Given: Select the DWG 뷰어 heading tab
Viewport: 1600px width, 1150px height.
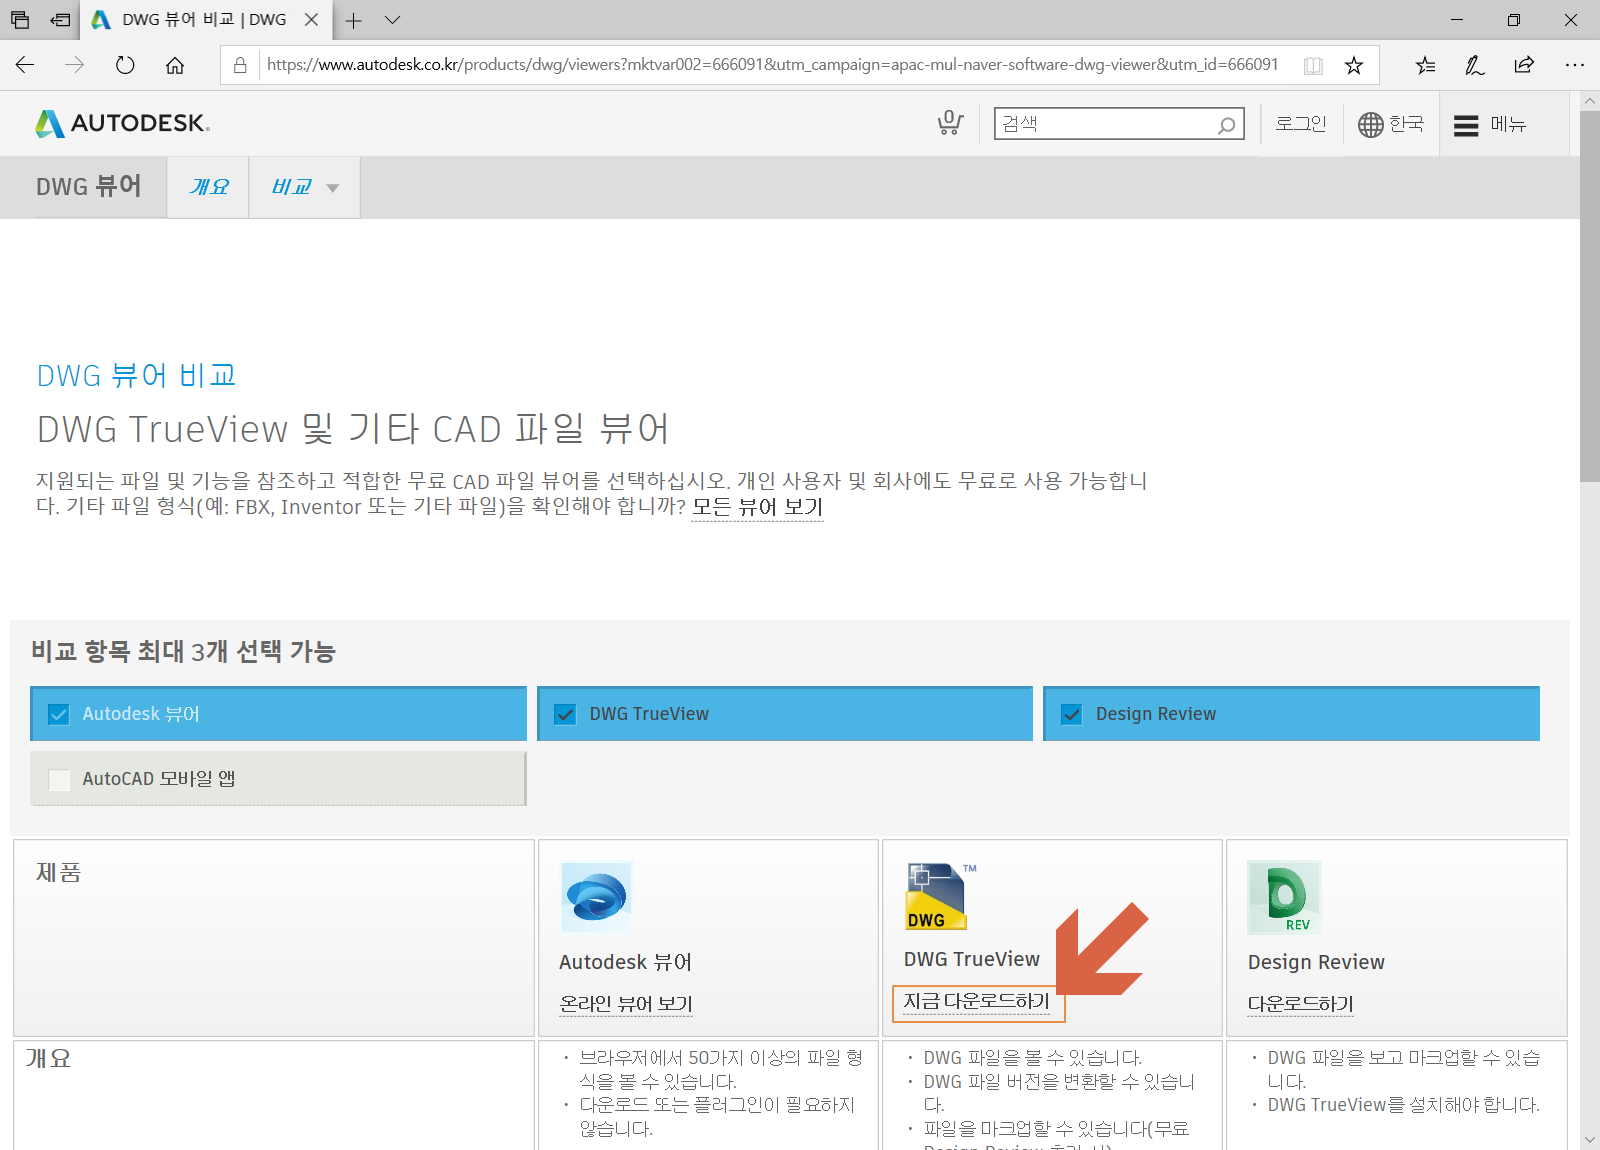Looking at the screenshot, I should (x=88, y=187).
